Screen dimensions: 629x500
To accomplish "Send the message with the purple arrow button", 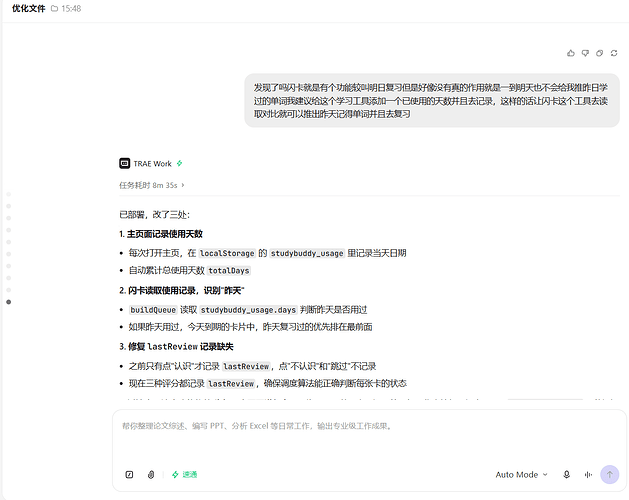I will tap(609, 475).
